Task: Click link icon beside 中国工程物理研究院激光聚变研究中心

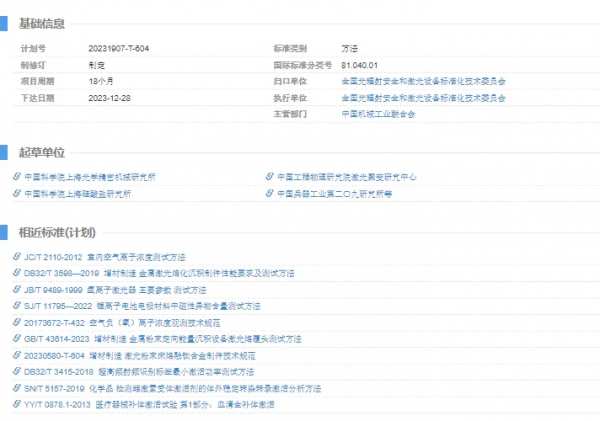Action: click(269, 177)
